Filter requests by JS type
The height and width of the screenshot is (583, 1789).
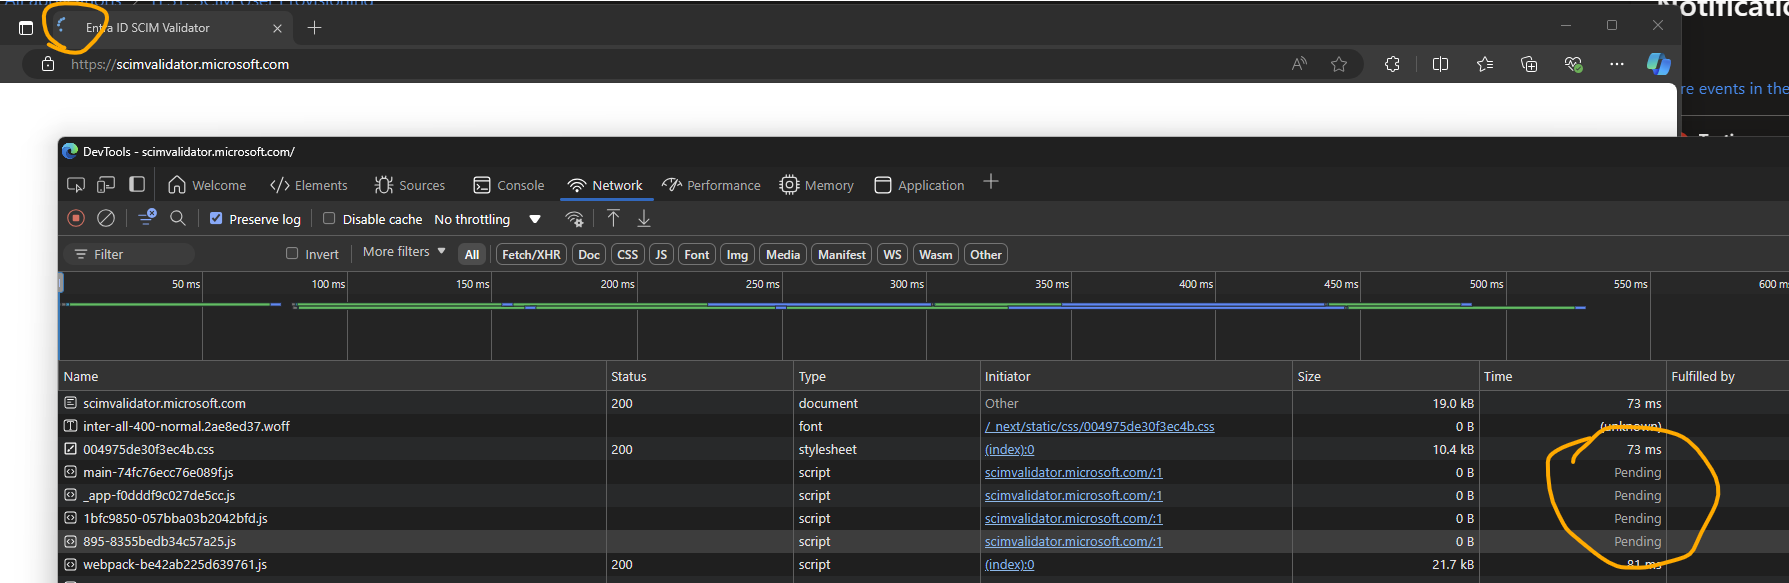tap(661, 255)
